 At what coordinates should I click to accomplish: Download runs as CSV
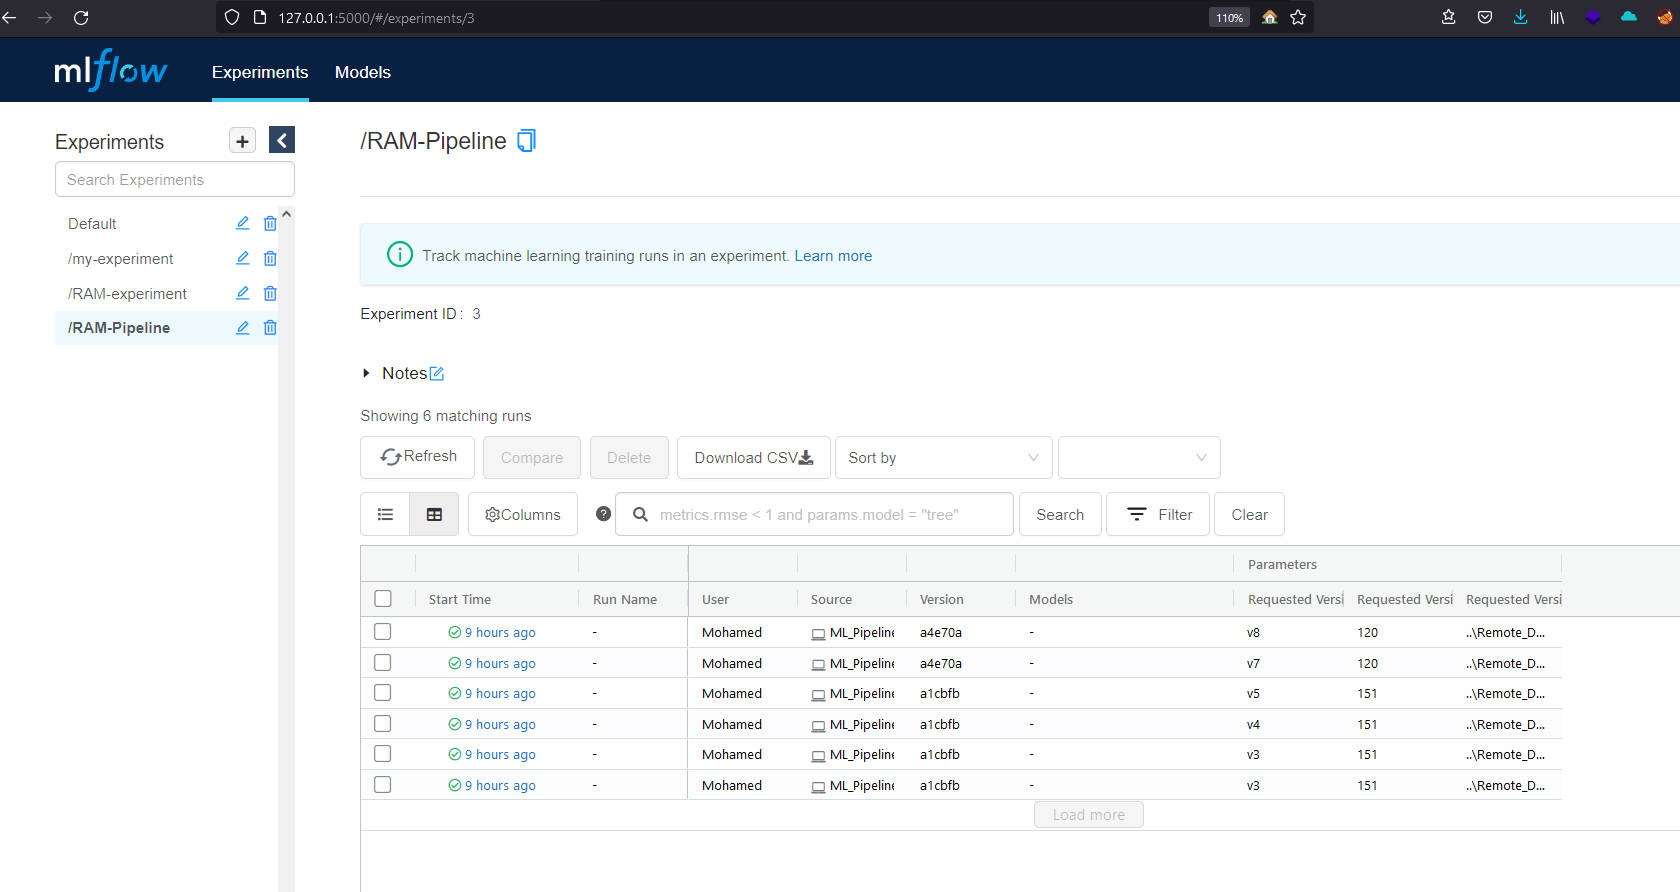[x=754, y=457]
